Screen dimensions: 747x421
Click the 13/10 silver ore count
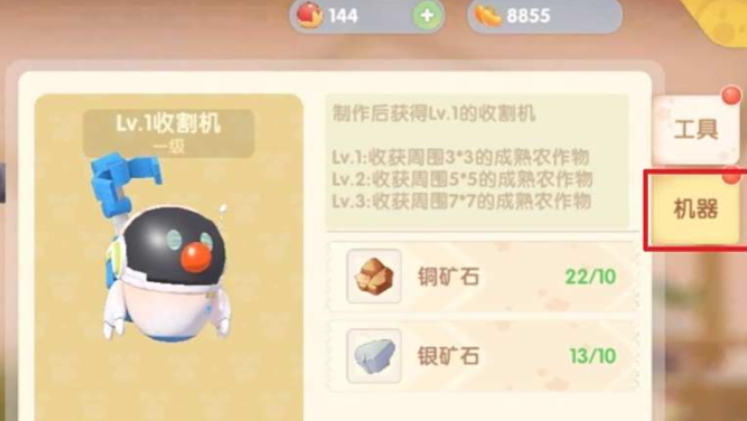click(x=593, y=356)
